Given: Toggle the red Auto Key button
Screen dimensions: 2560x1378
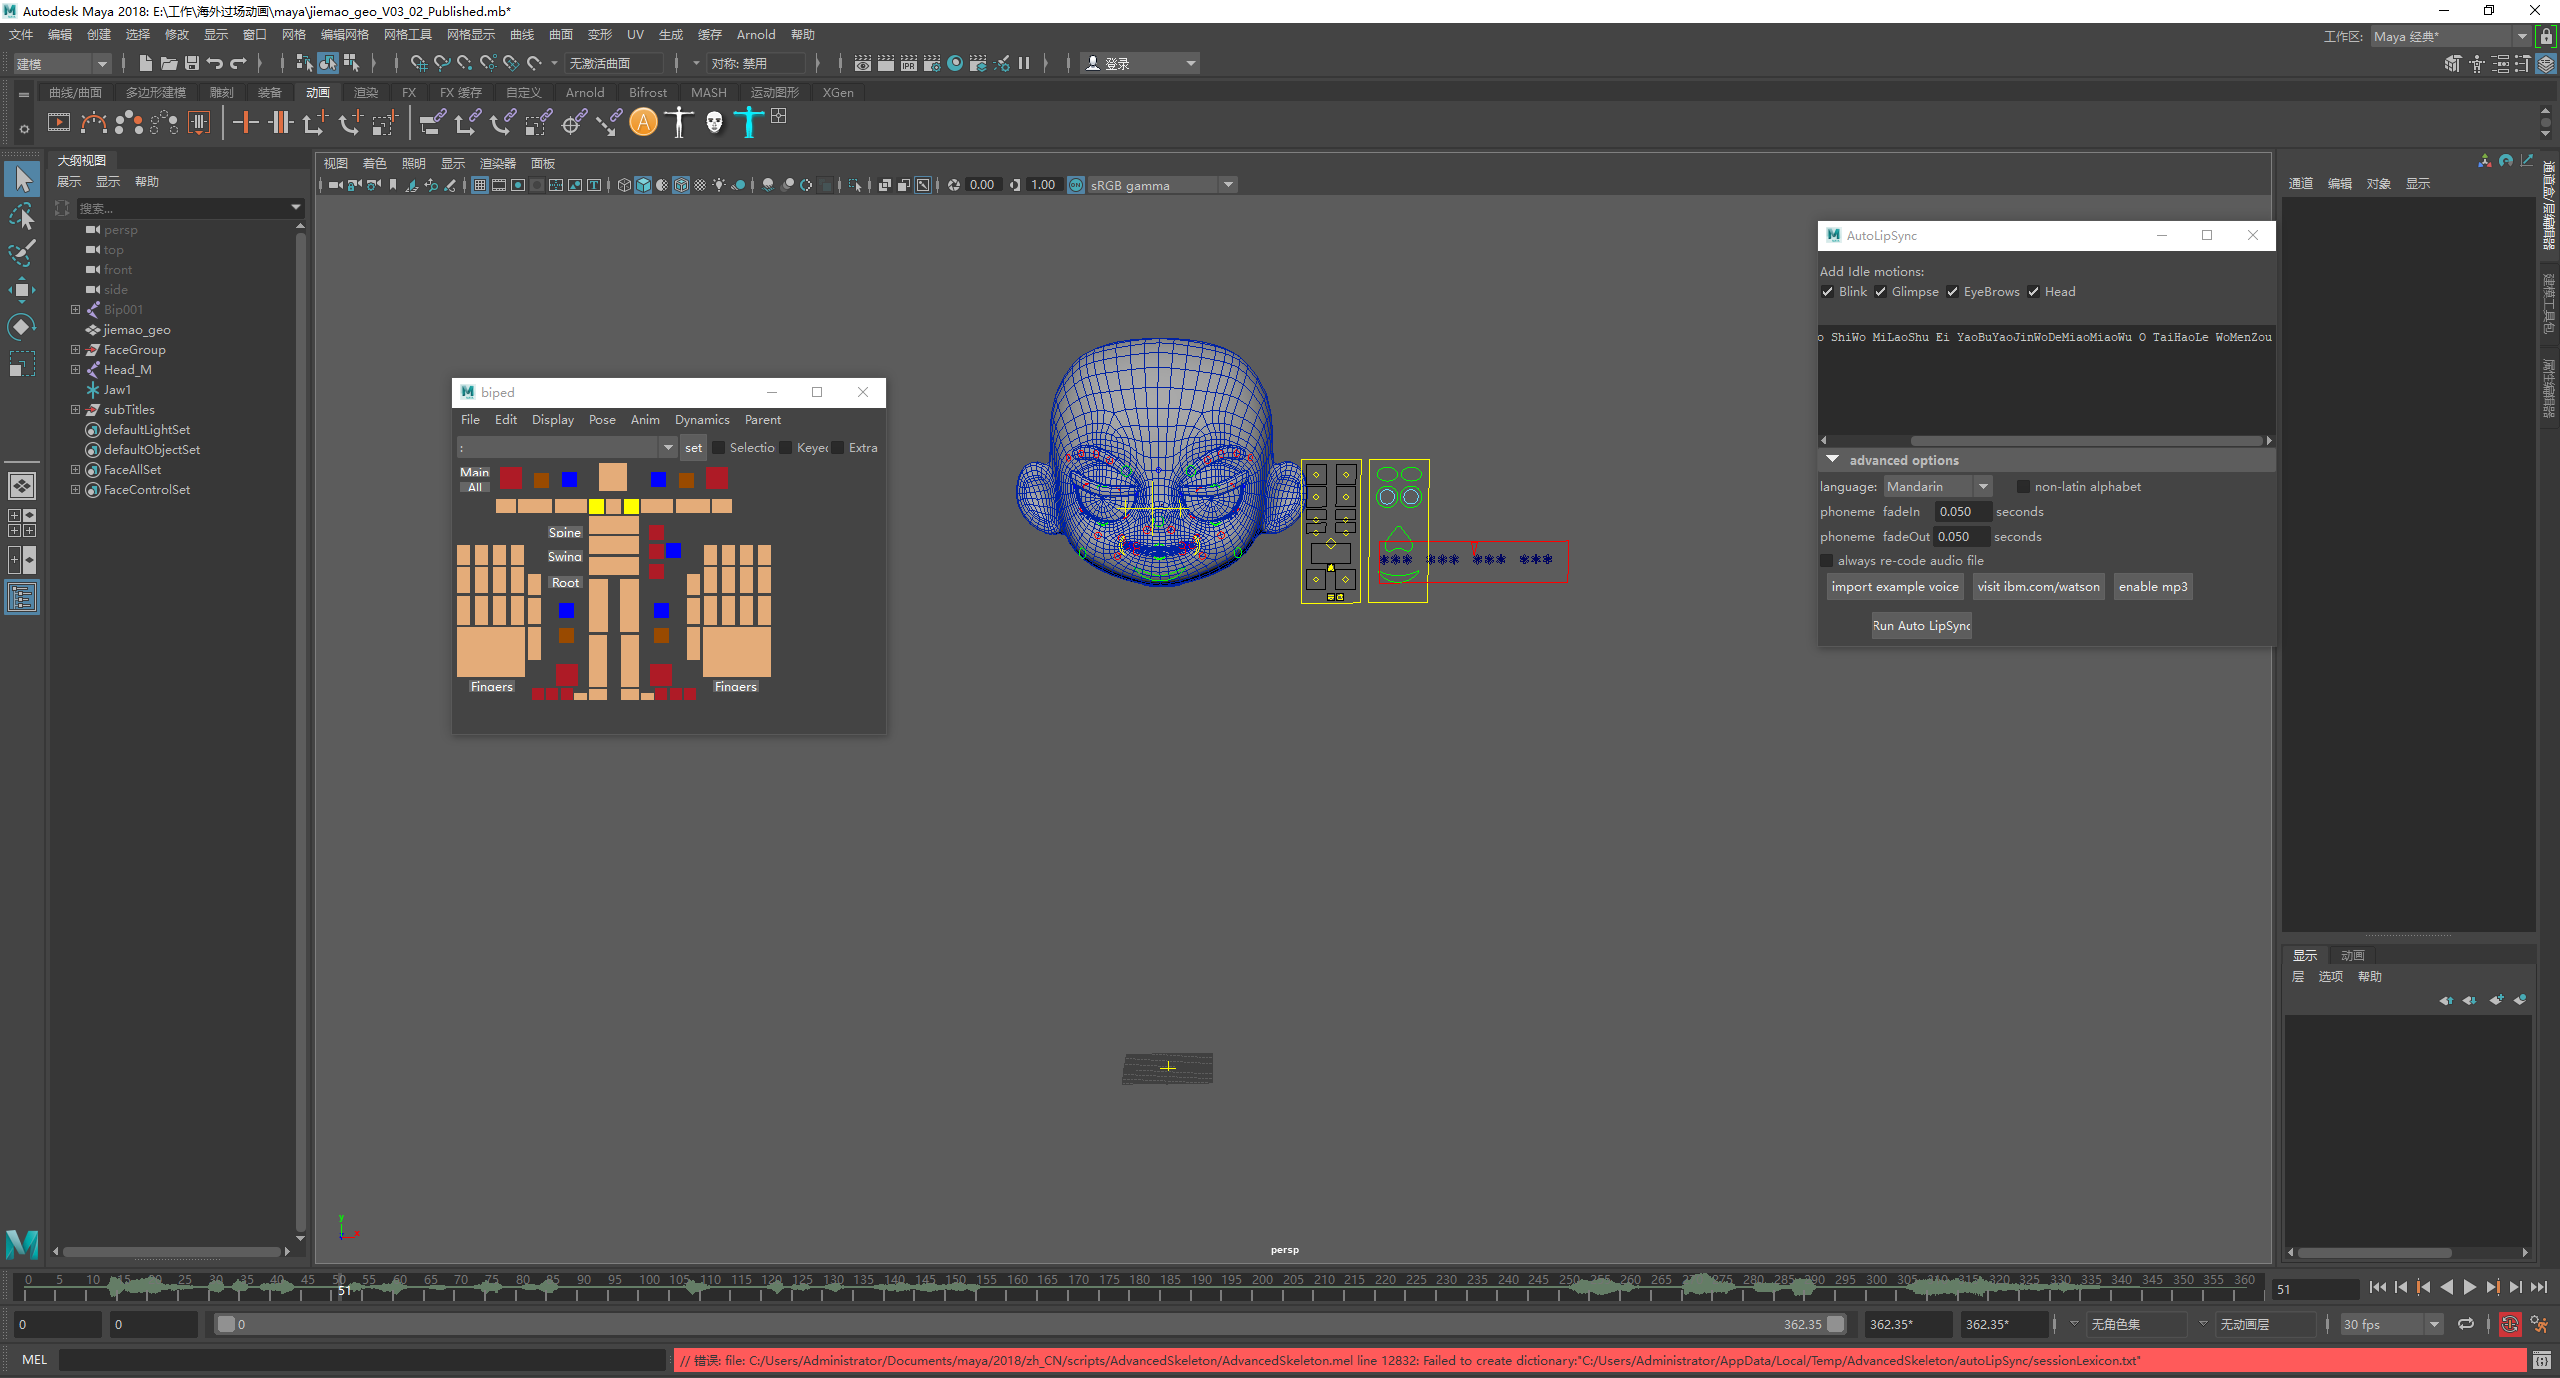Looking at the screenshot, I should 2510,1324.
